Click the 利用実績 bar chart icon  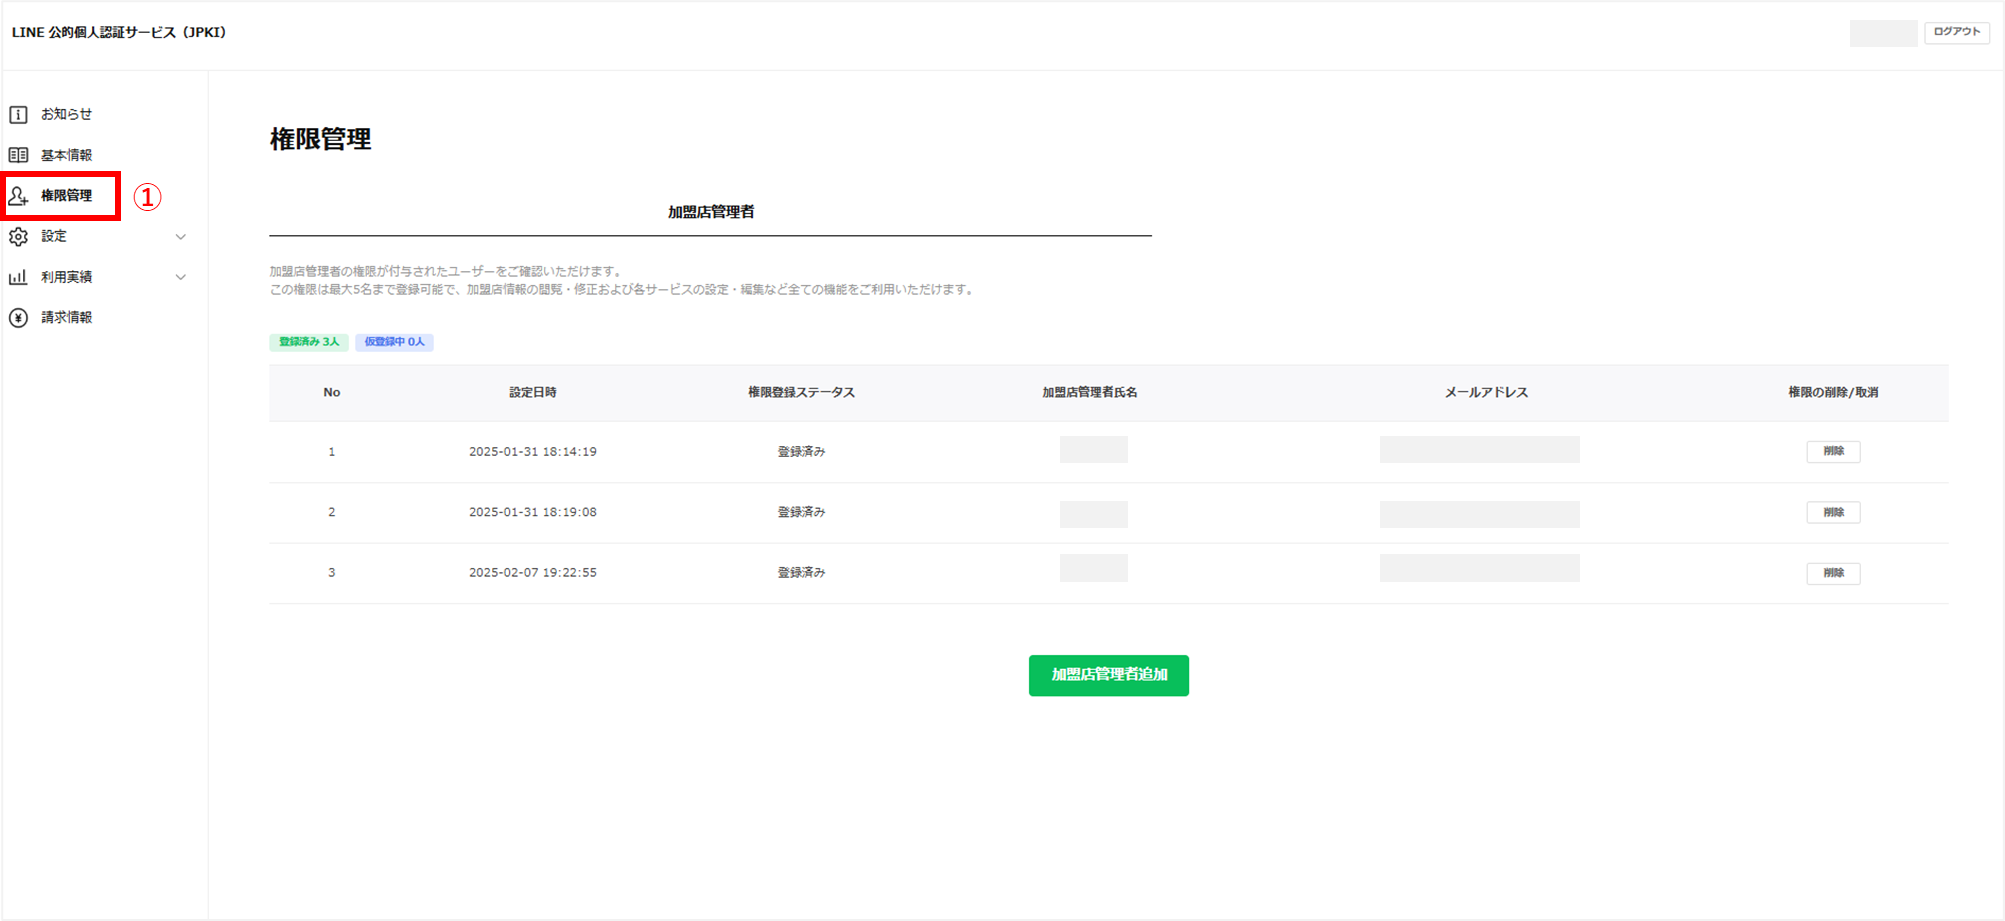point(18,277)
